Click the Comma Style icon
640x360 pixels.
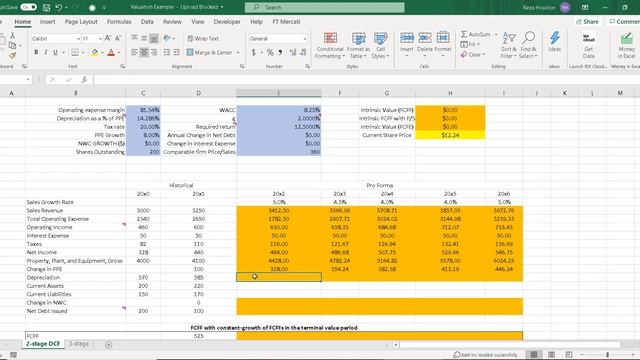280,53
